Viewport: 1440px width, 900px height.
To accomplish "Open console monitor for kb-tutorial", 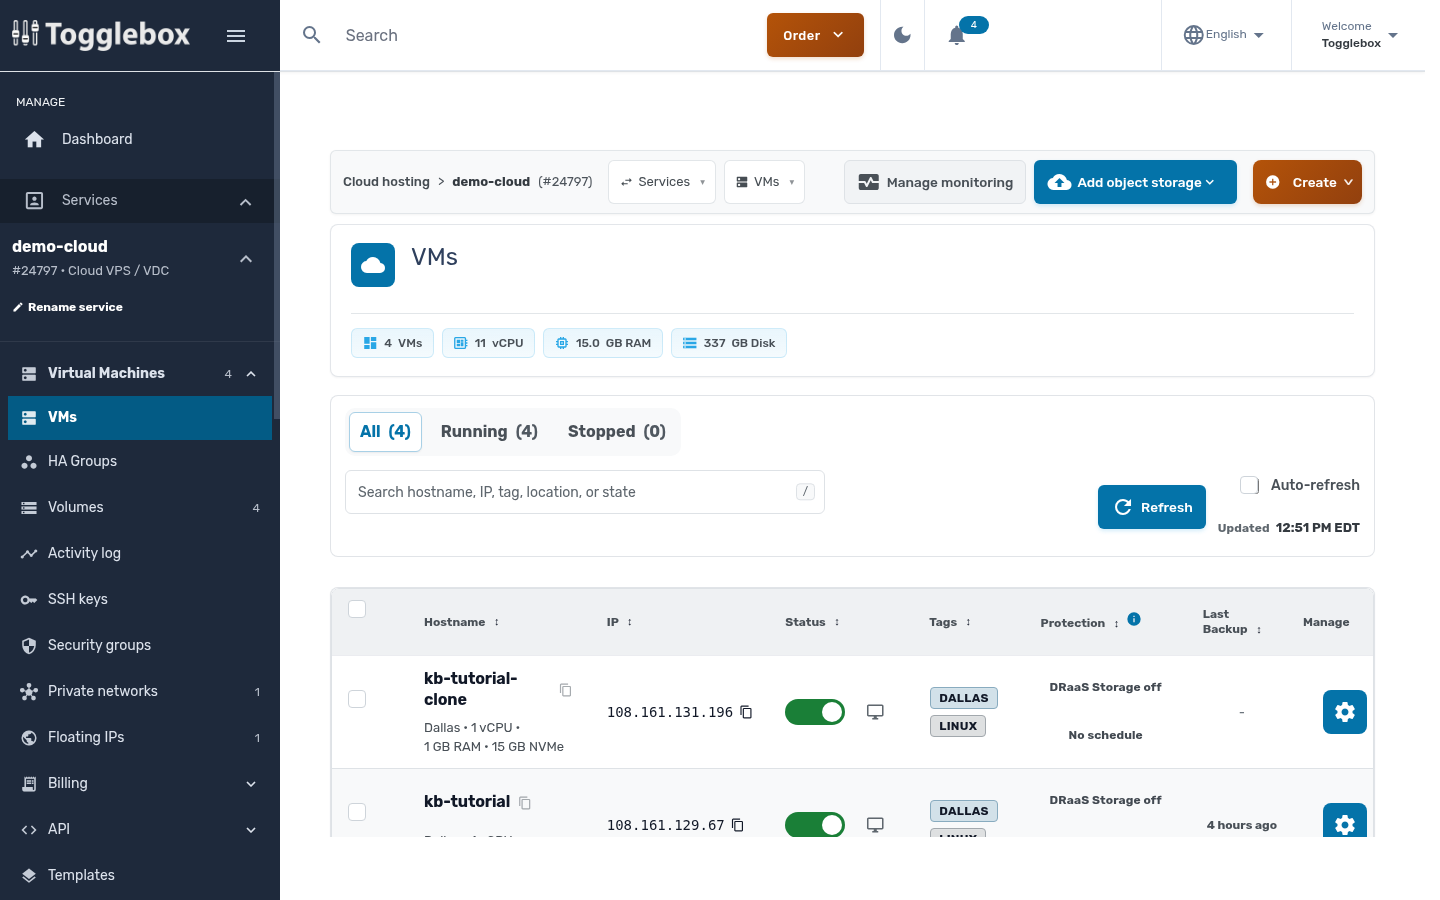I will 875,825.
